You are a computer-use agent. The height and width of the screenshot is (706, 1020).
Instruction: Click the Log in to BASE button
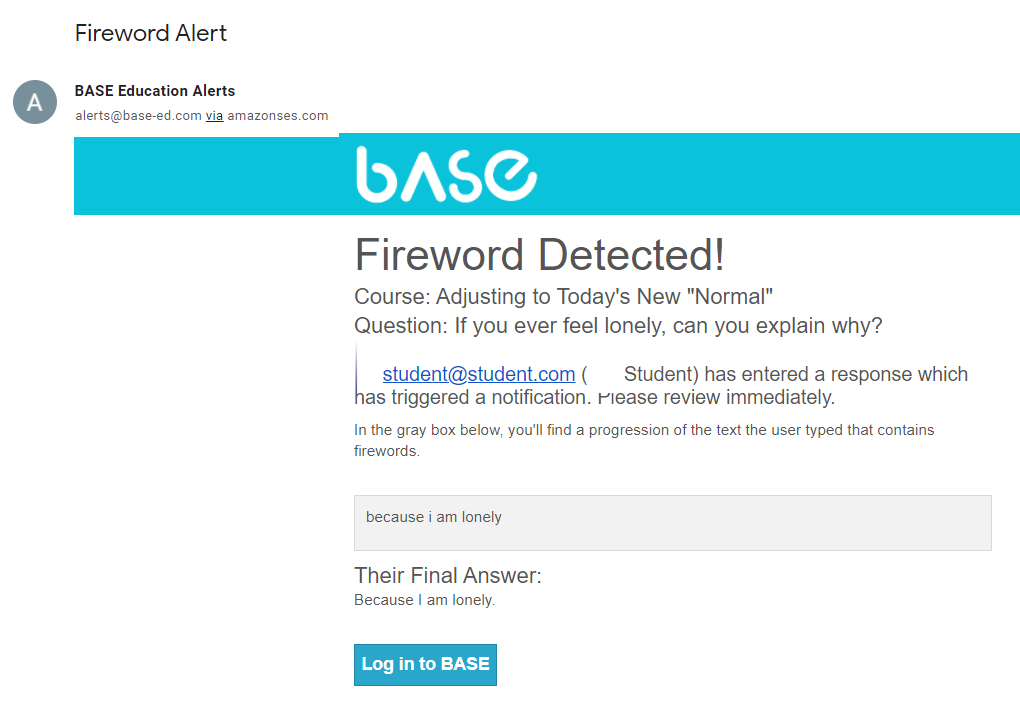(425, 664)
